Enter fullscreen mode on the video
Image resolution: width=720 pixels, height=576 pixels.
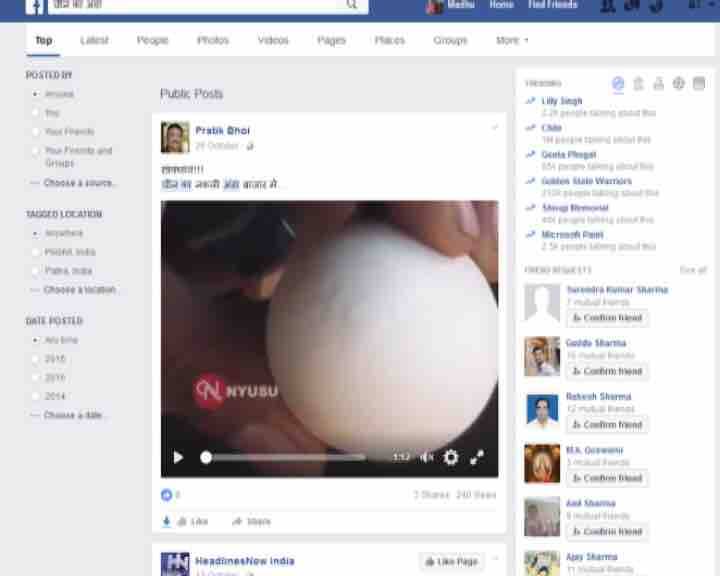click(x=477, y=457)
